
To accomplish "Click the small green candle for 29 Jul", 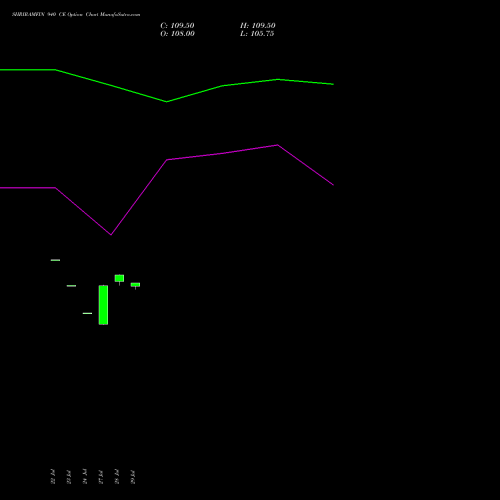I will (x=135, y=285).
